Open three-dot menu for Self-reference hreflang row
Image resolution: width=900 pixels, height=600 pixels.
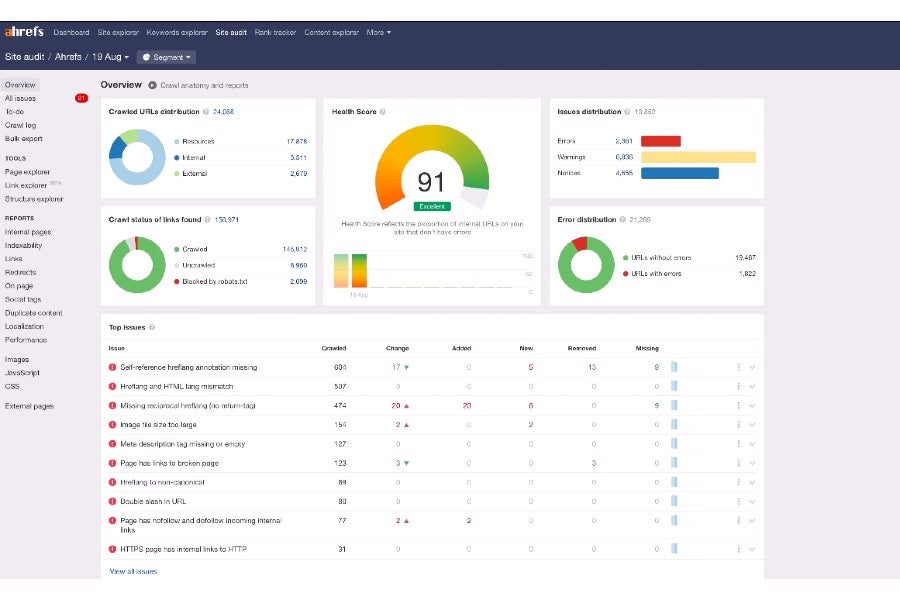coord(738,367)
